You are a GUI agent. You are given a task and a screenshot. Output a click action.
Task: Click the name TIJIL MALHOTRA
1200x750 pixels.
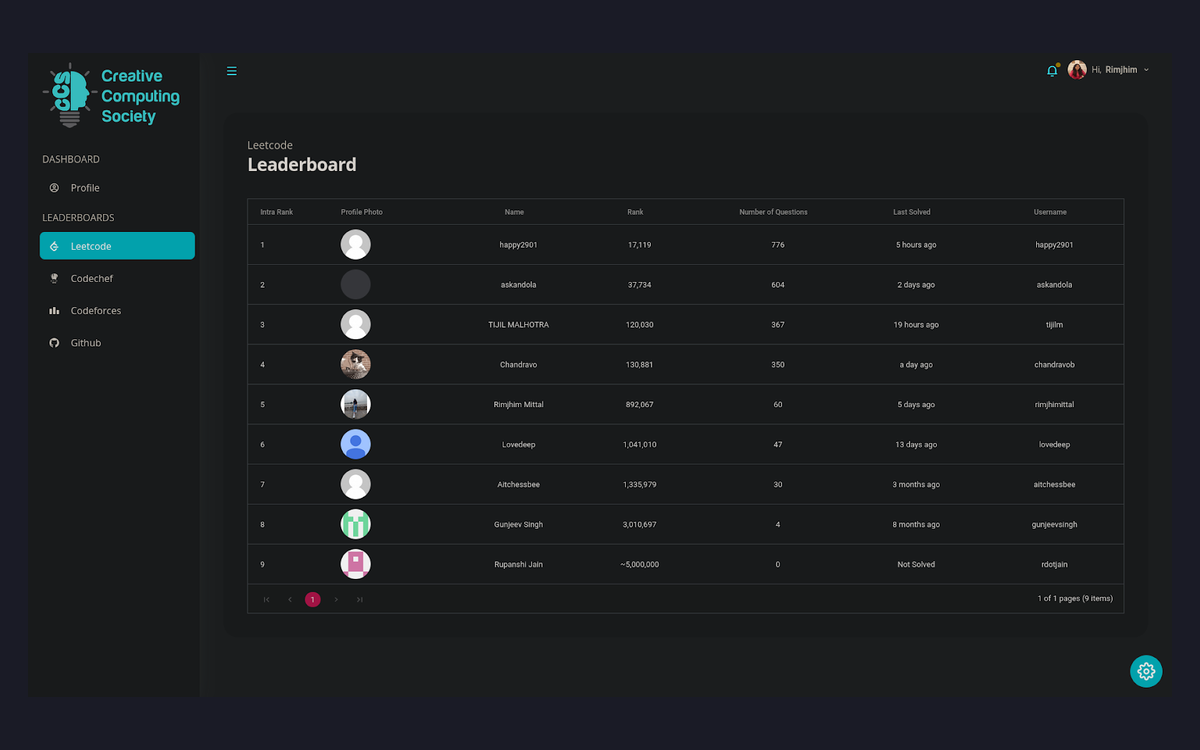518,325
